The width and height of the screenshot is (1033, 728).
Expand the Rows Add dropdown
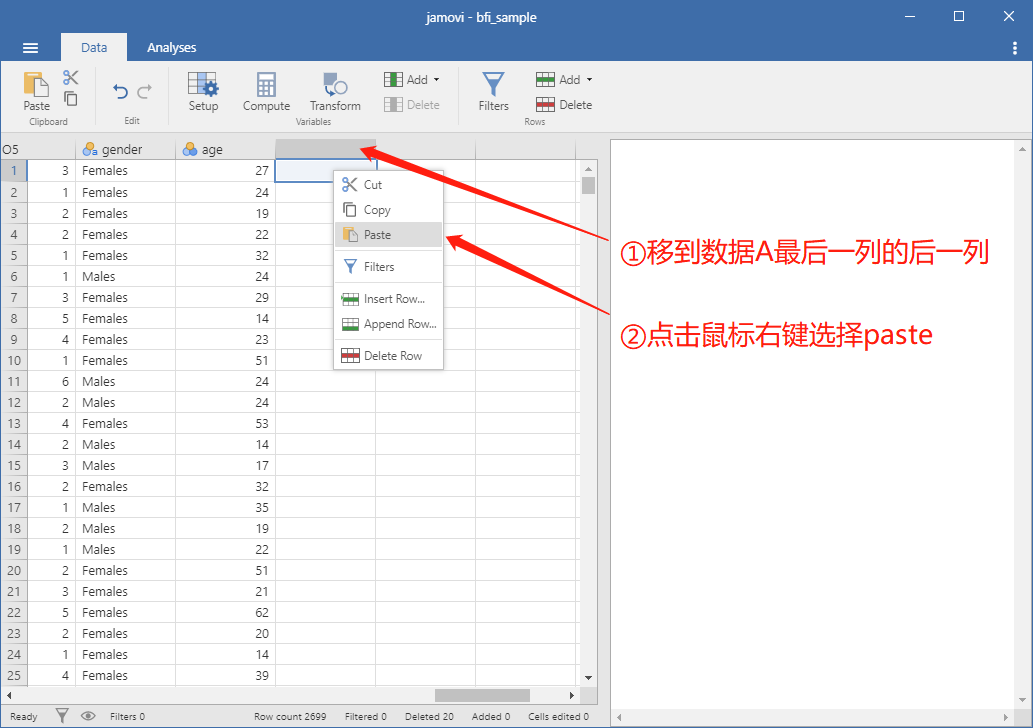[564, 80]
